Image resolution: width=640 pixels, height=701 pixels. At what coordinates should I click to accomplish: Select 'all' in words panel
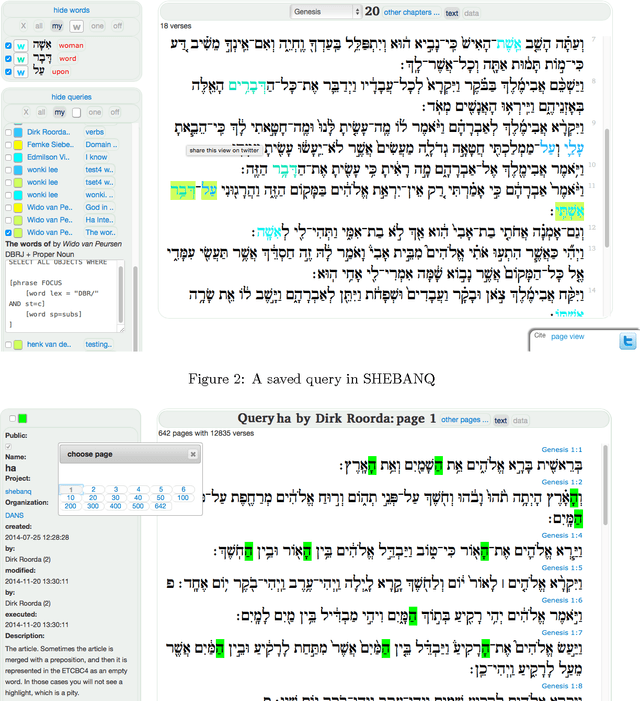click(x=39, y=26)
